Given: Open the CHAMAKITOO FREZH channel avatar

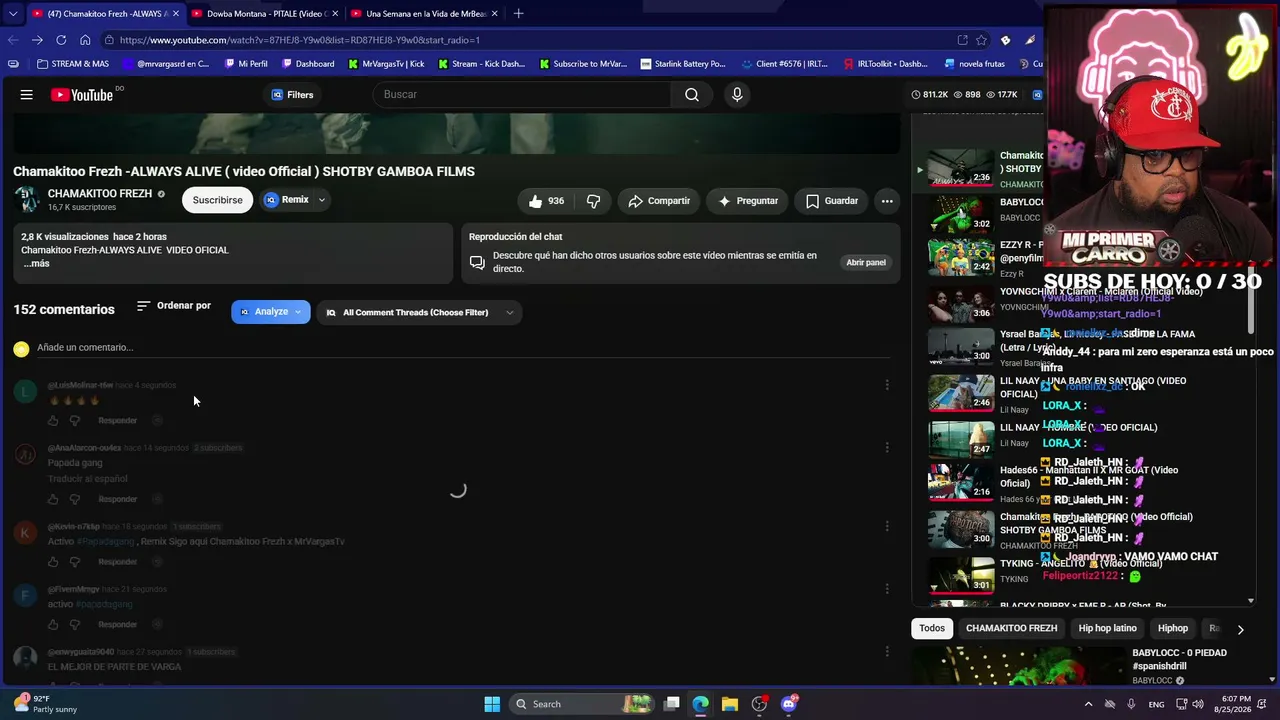Looking at the screenshot, I should 27,199.
